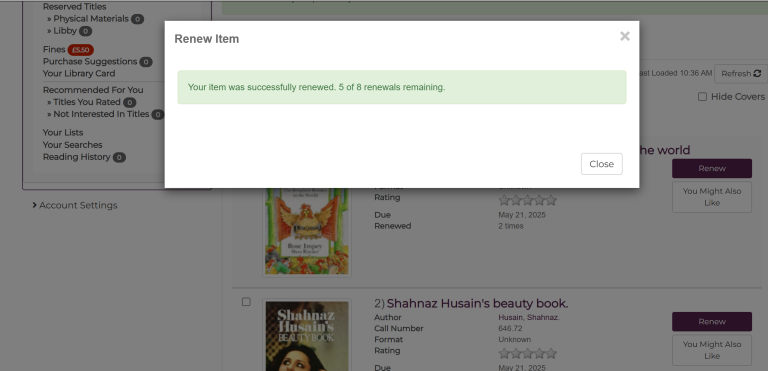This screenshot has height=371, width=768.
Task: Click the Close button in the dialog
Action: [x=601, y=164]
